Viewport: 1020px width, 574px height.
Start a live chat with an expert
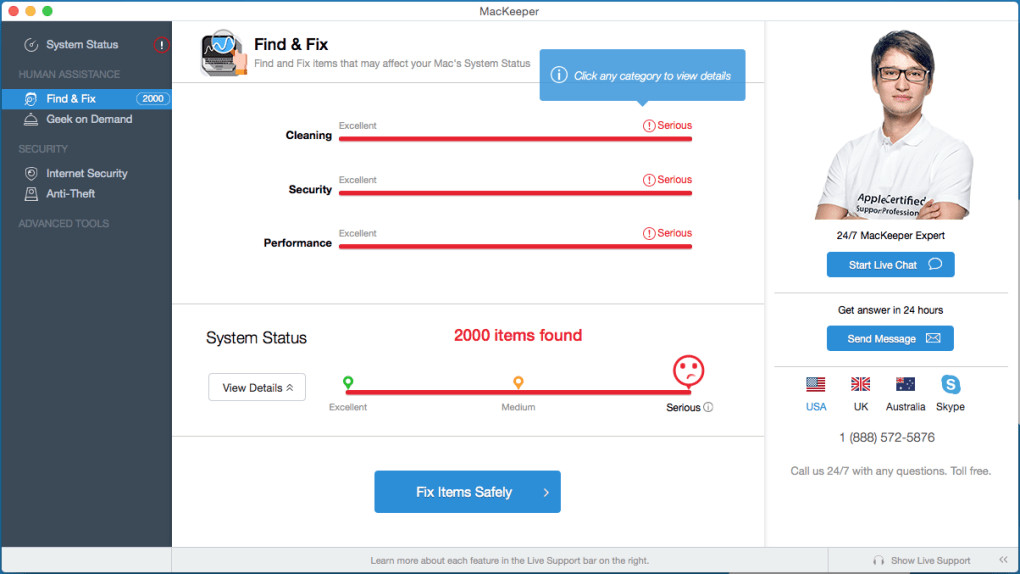coord(891,265)
